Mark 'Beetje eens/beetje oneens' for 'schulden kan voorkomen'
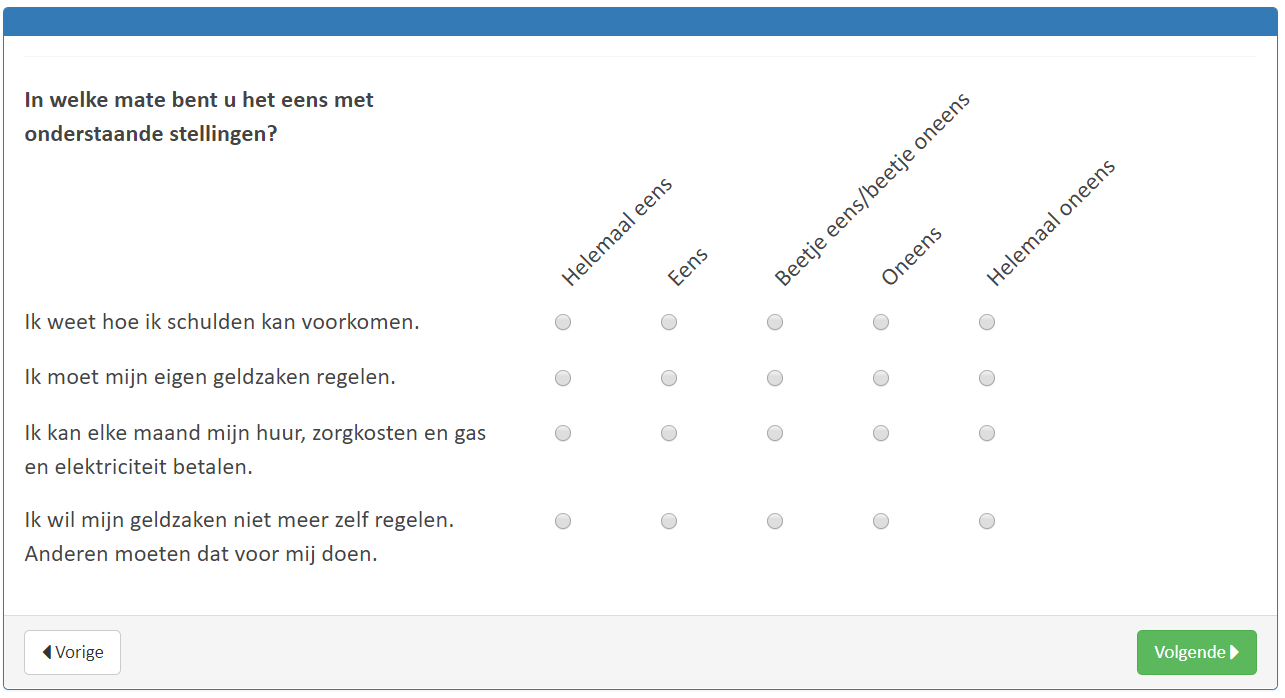Viewport: 1285px width, 698px height. (x=775, y=322)
